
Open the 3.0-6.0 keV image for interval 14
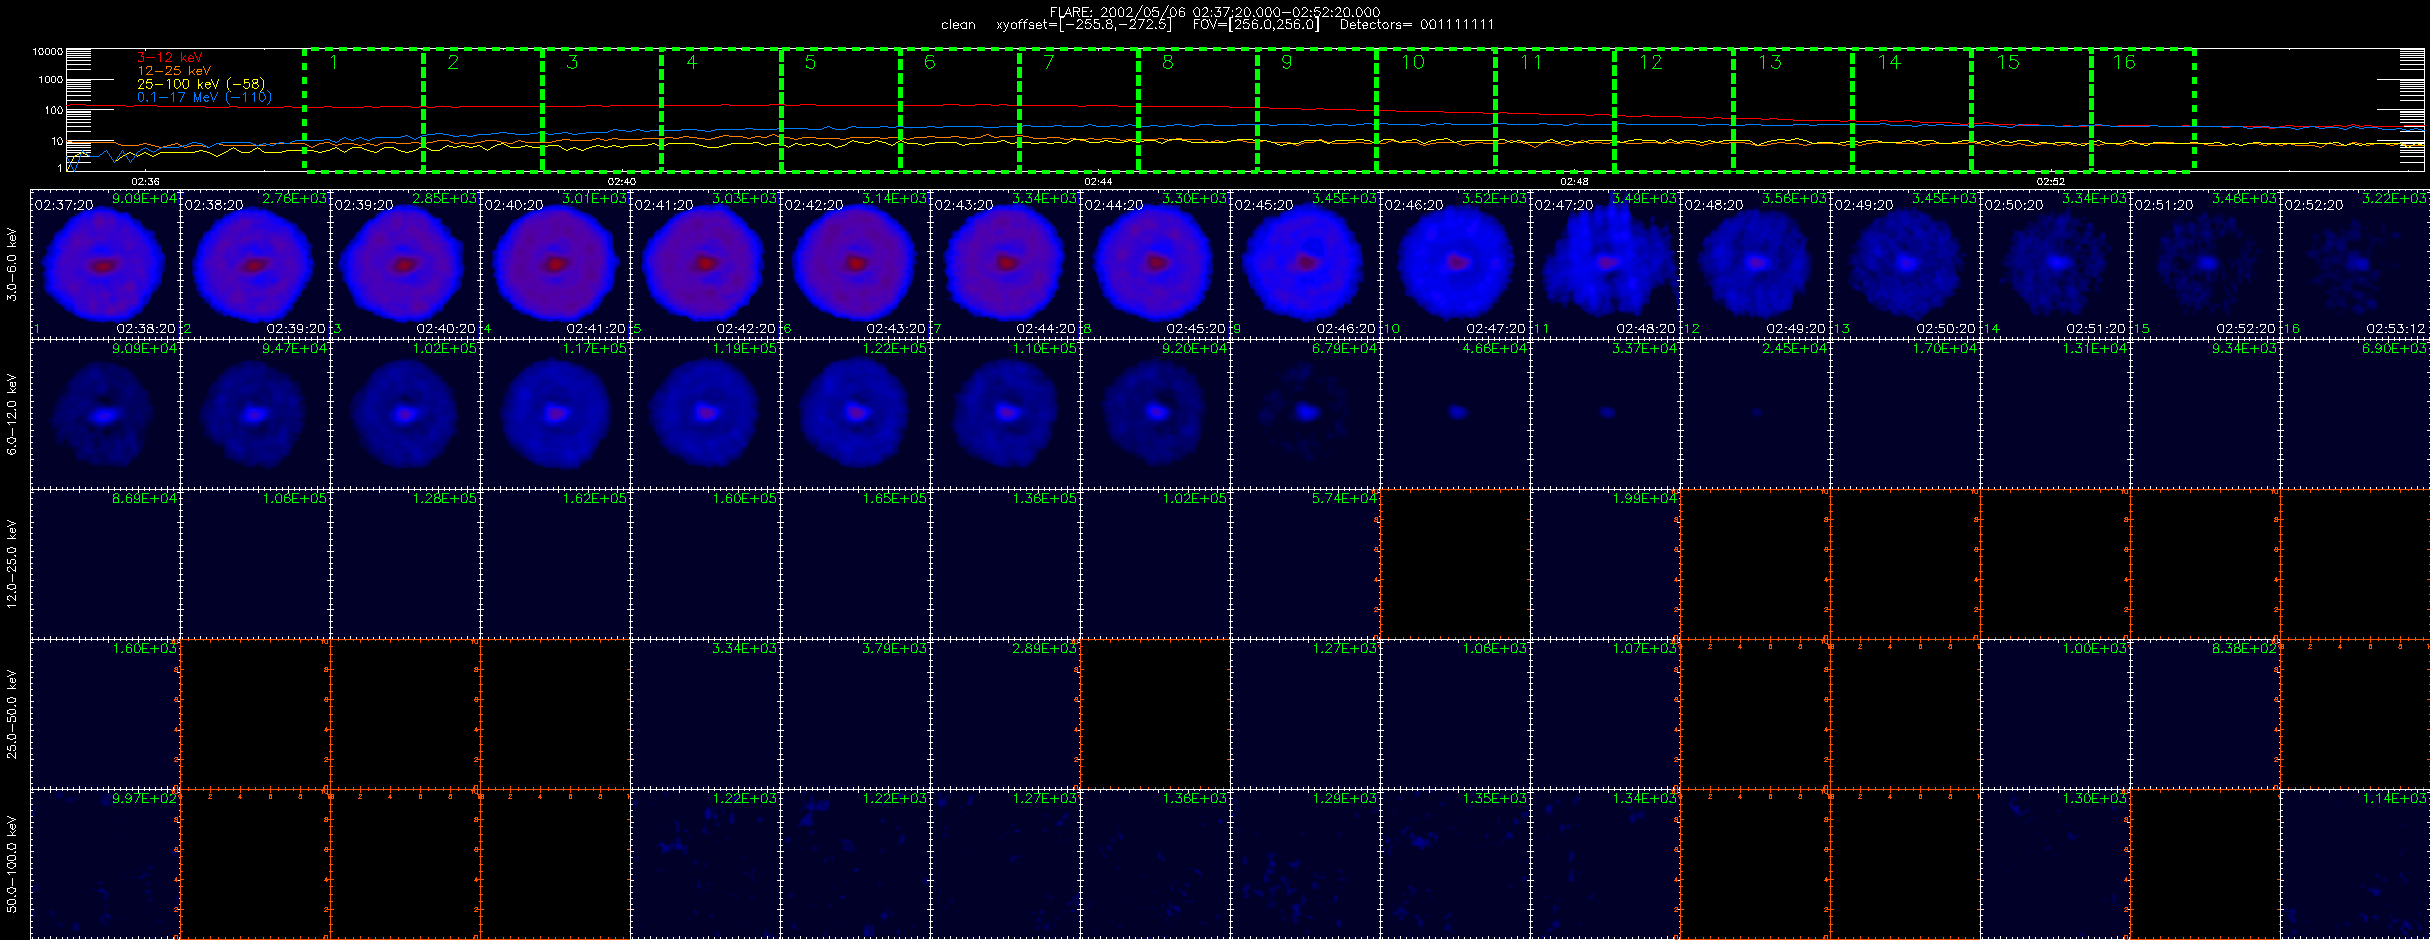pos(2055,264)
